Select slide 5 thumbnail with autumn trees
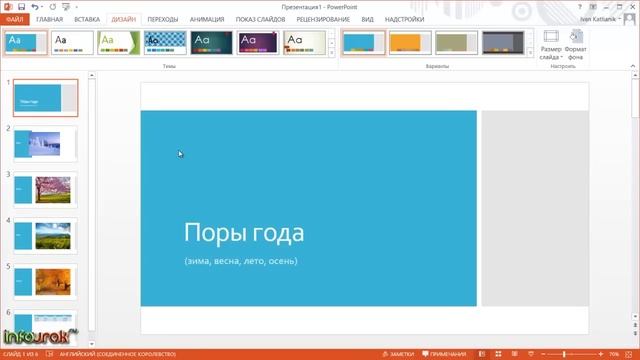 45,282
